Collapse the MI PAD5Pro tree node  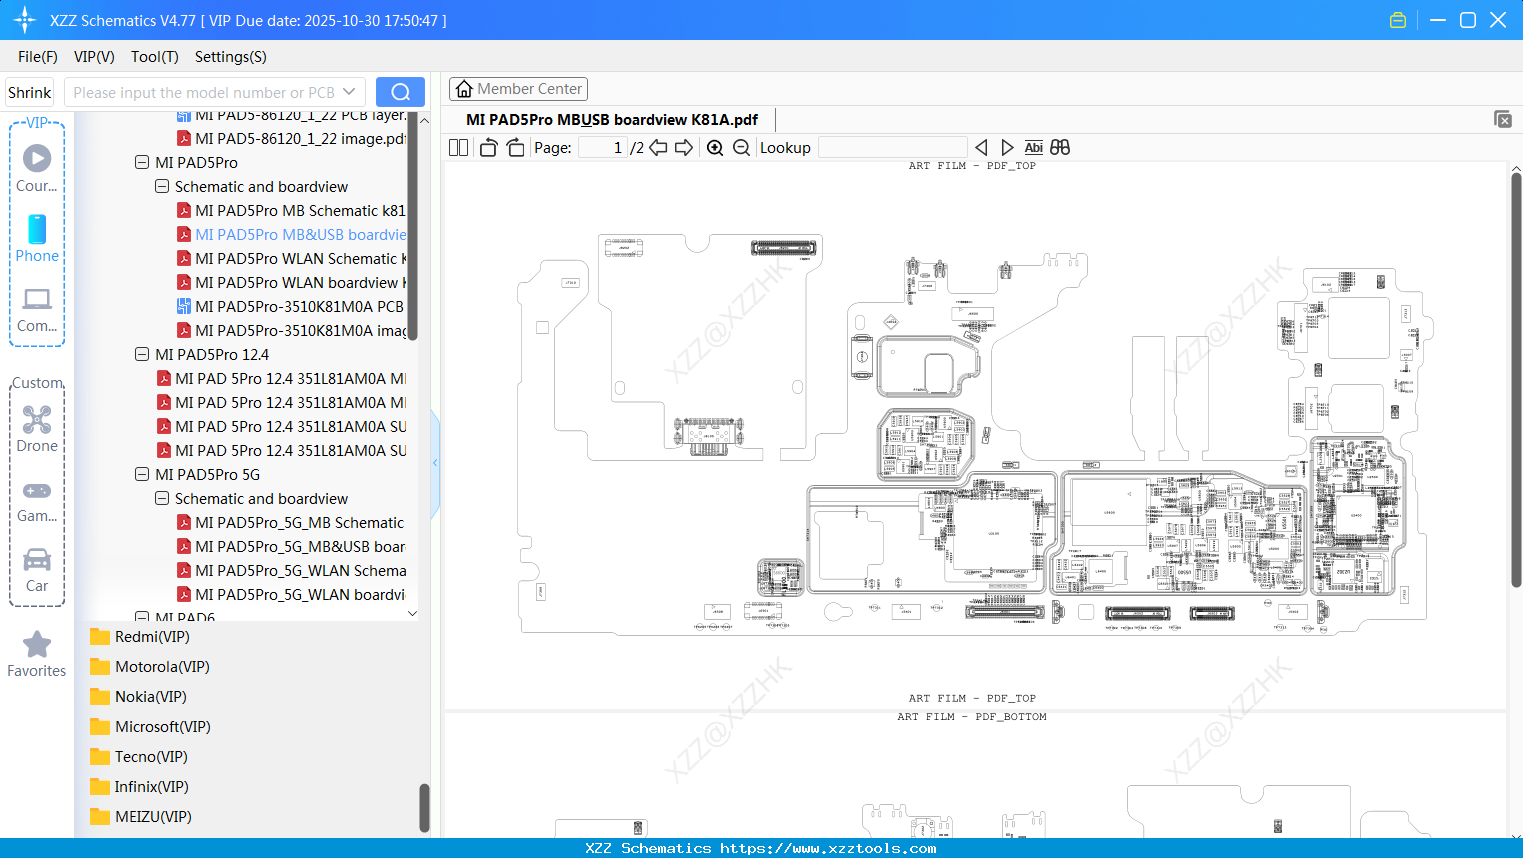141,162
